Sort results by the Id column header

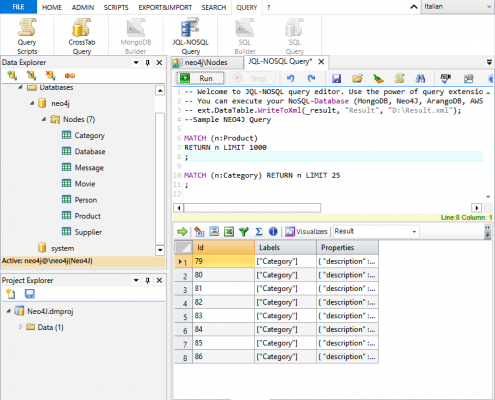click(223, 247)
